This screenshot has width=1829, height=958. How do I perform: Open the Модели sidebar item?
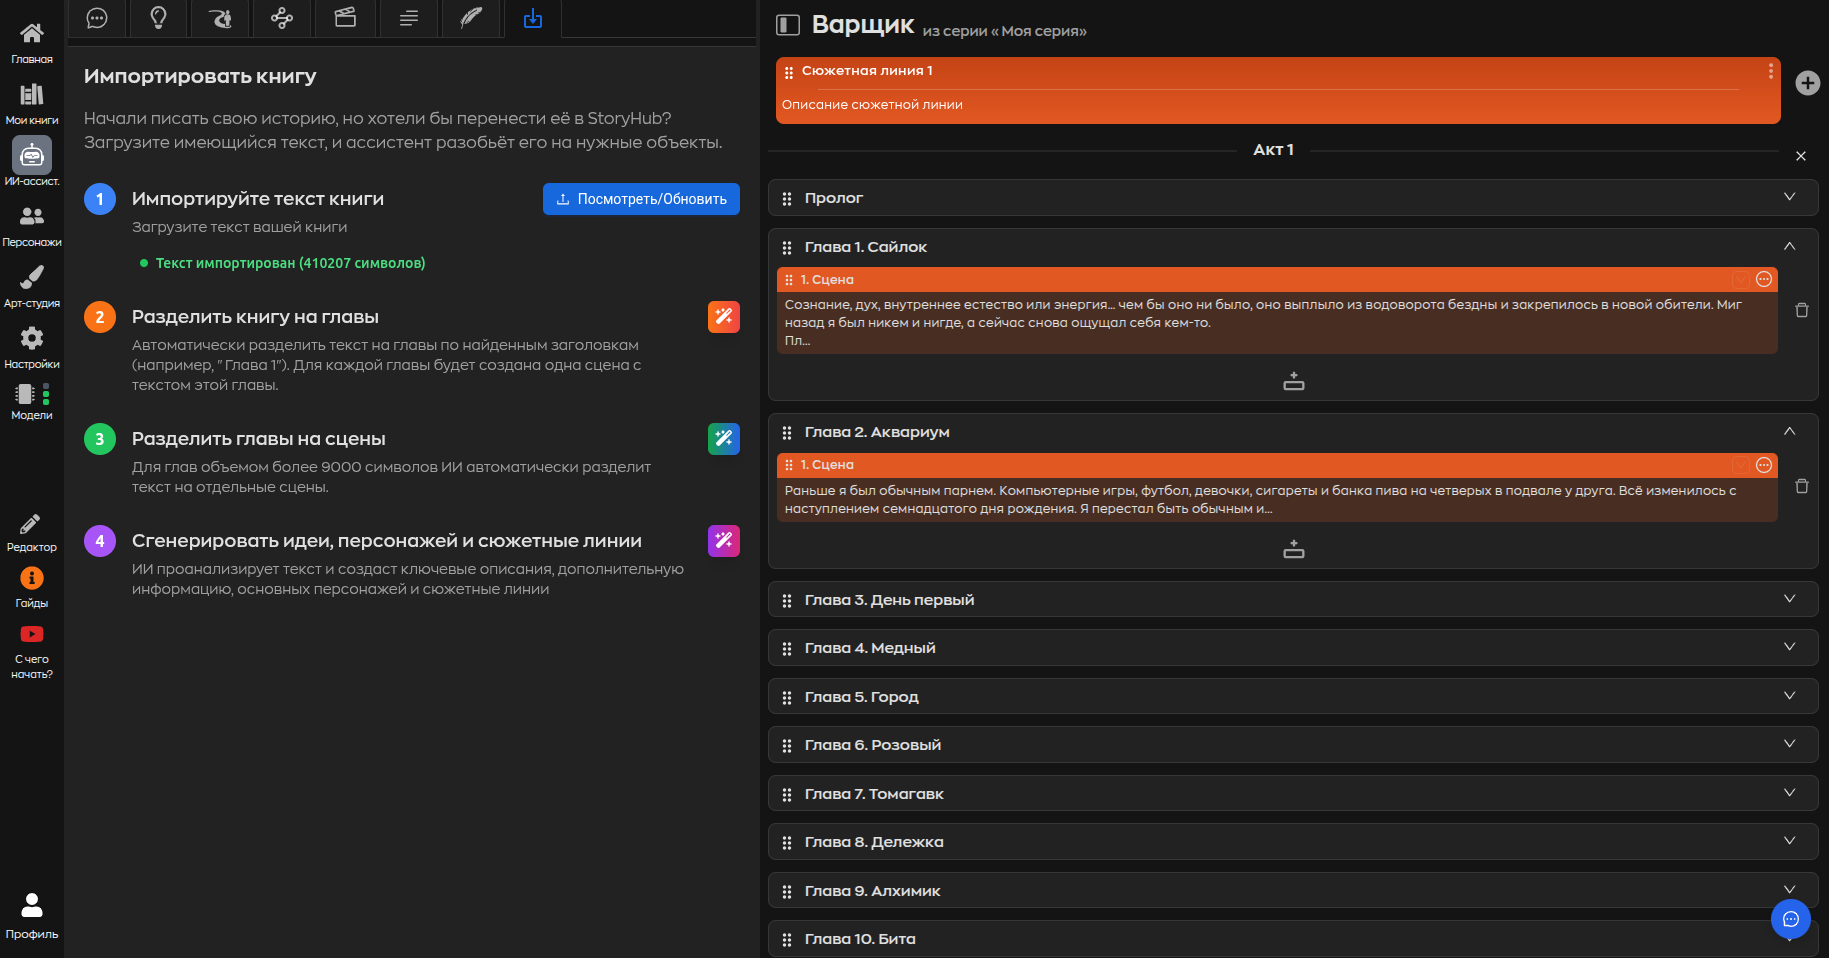[x=32, y=401]
